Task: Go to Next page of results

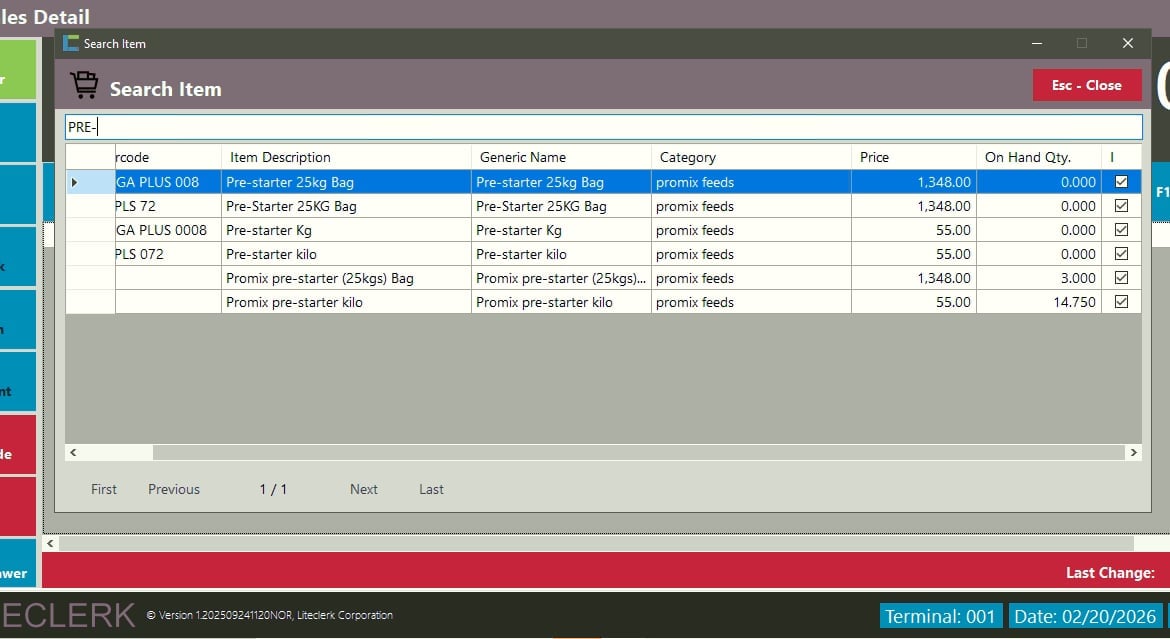Action: pyautogui.click(x=363, y=489)
